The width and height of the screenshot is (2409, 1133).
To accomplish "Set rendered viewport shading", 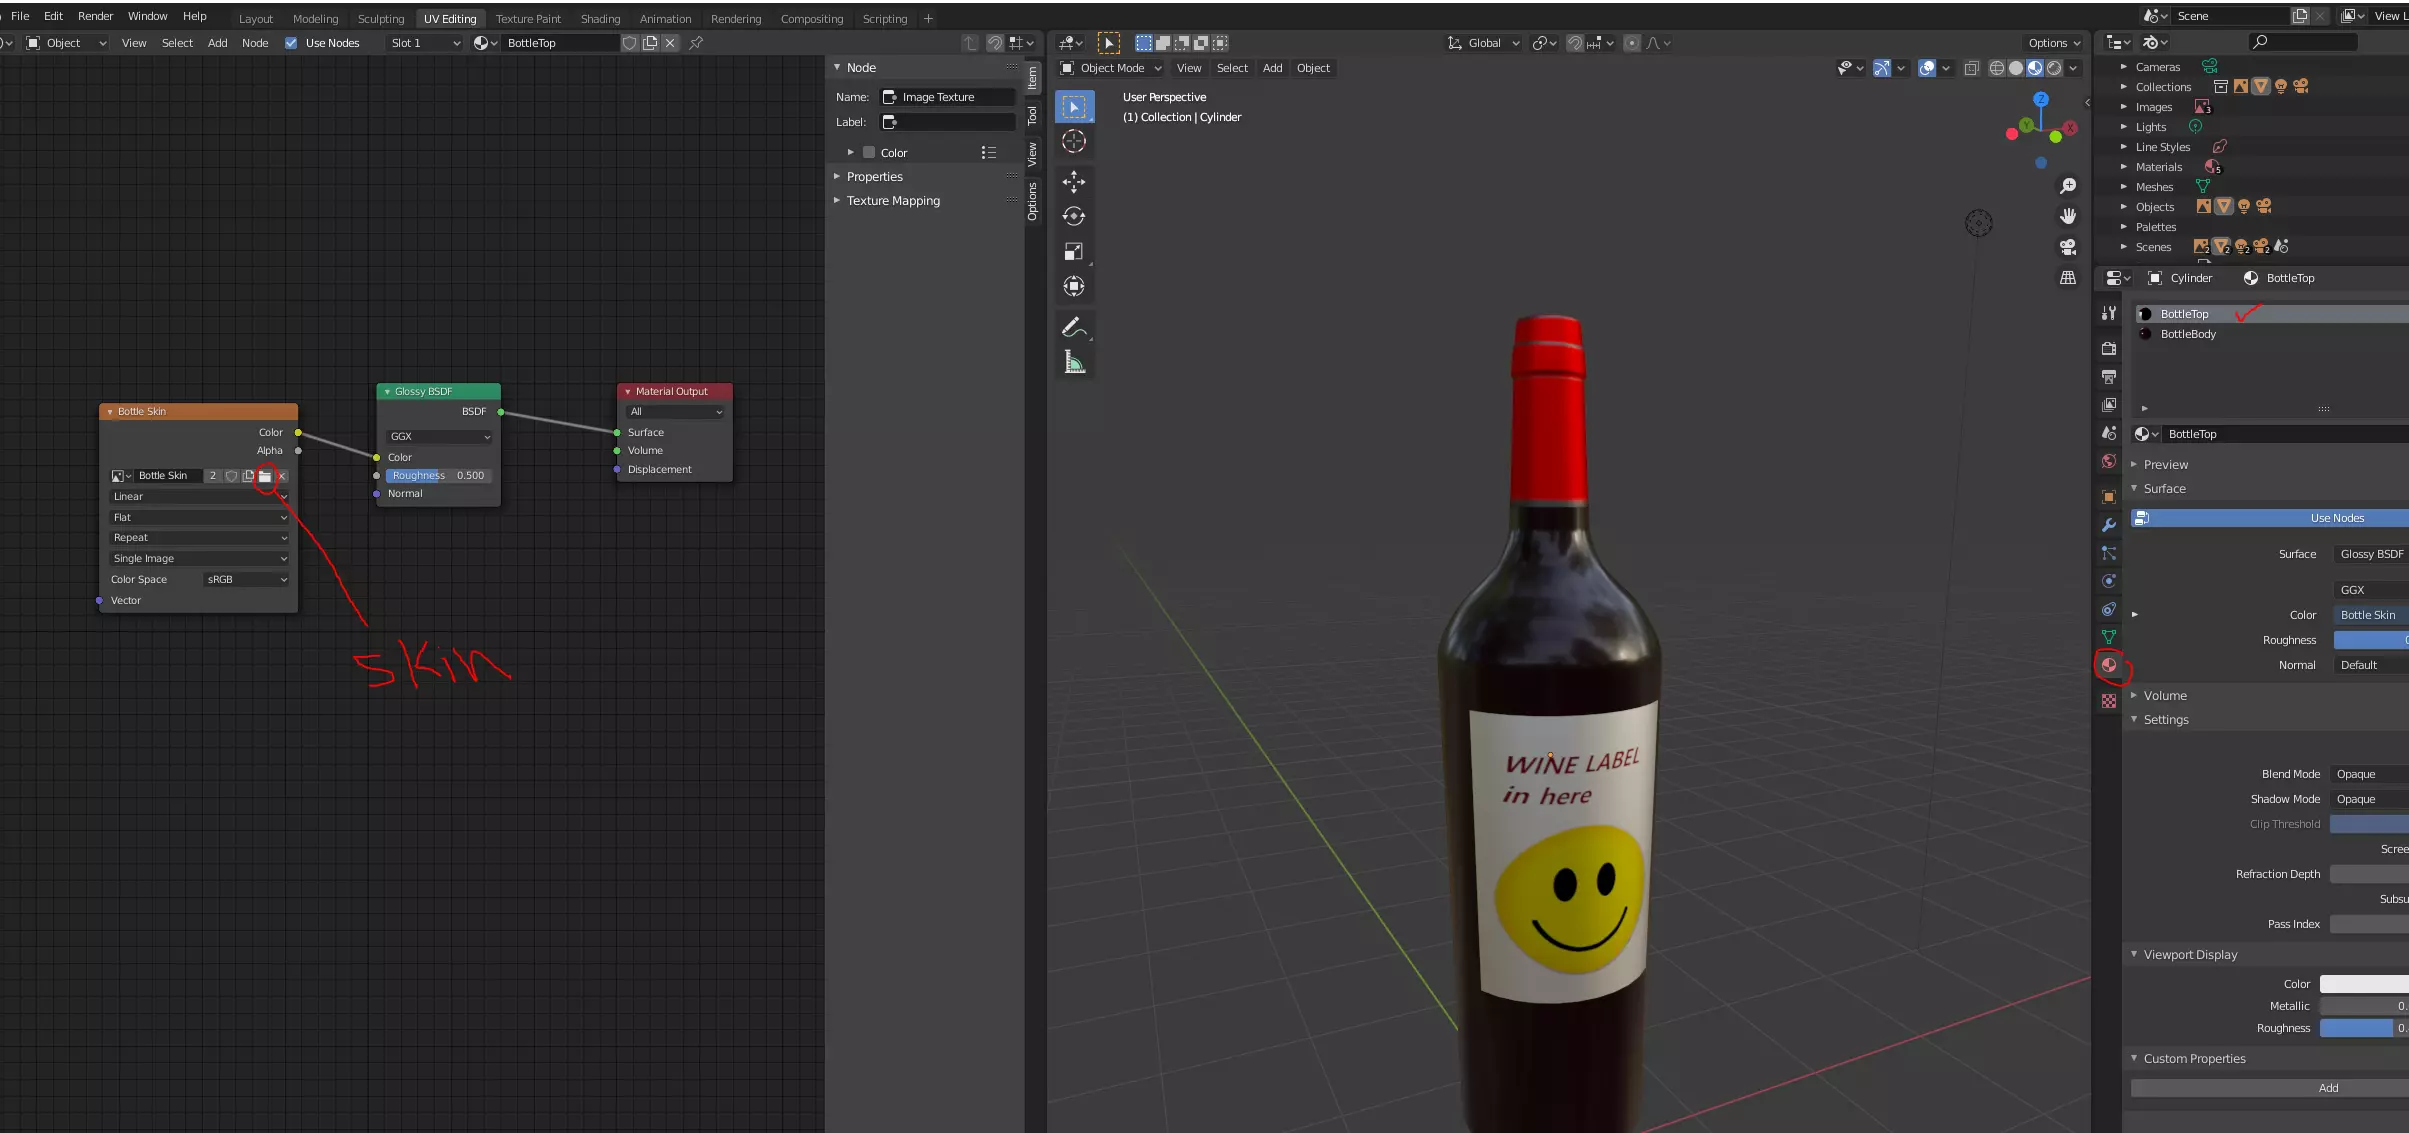I will point(2054,68).
